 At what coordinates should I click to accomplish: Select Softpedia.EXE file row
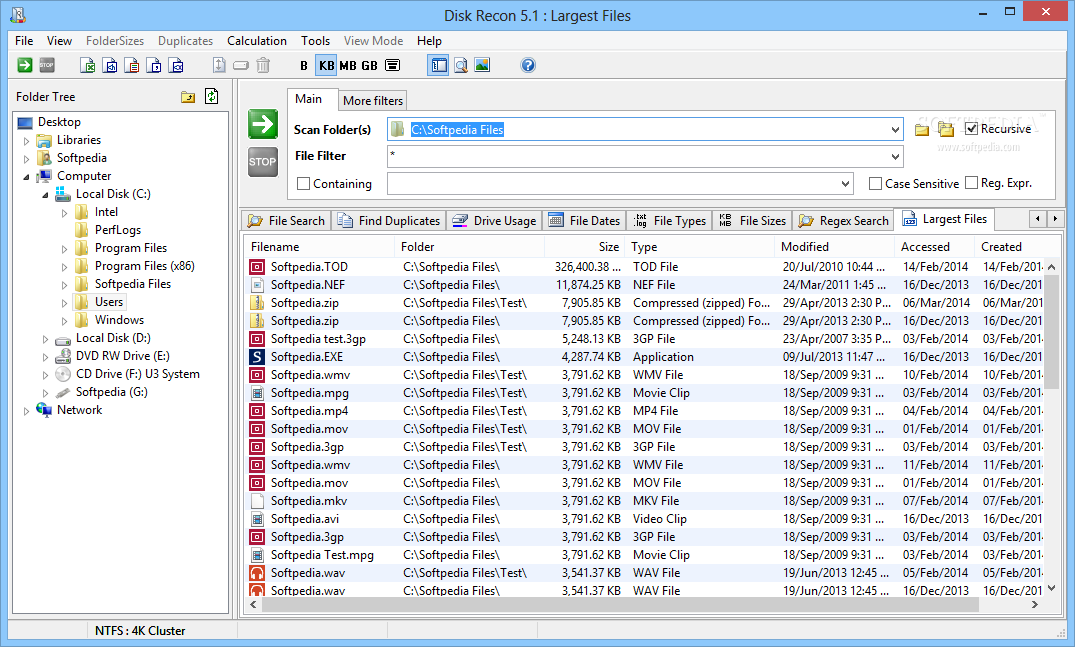coord(644,356)
